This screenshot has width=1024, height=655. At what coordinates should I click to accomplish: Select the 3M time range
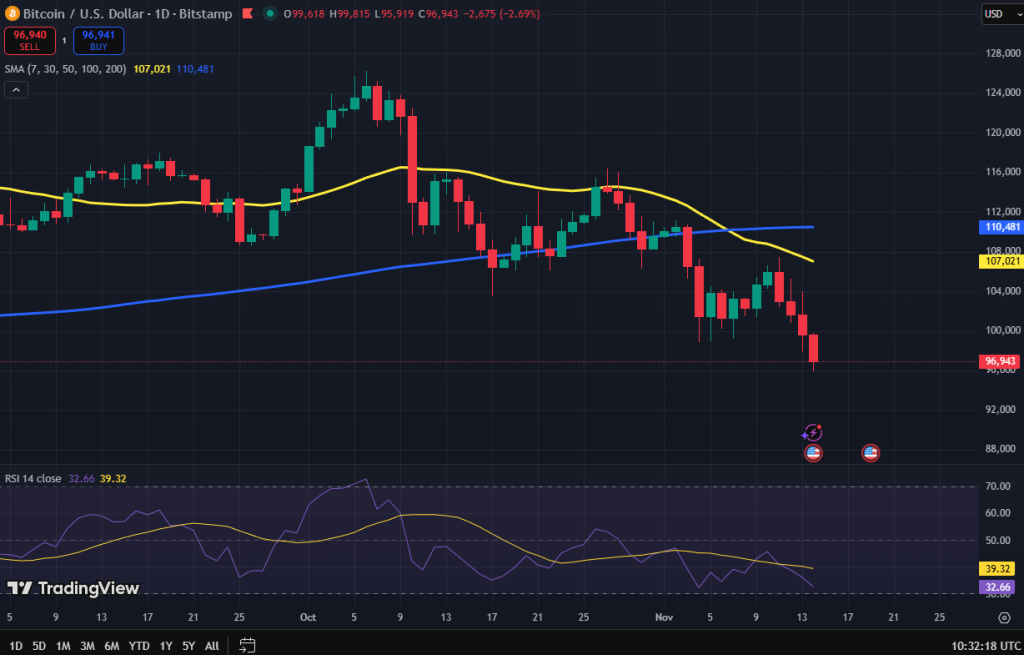coord(88,646)
